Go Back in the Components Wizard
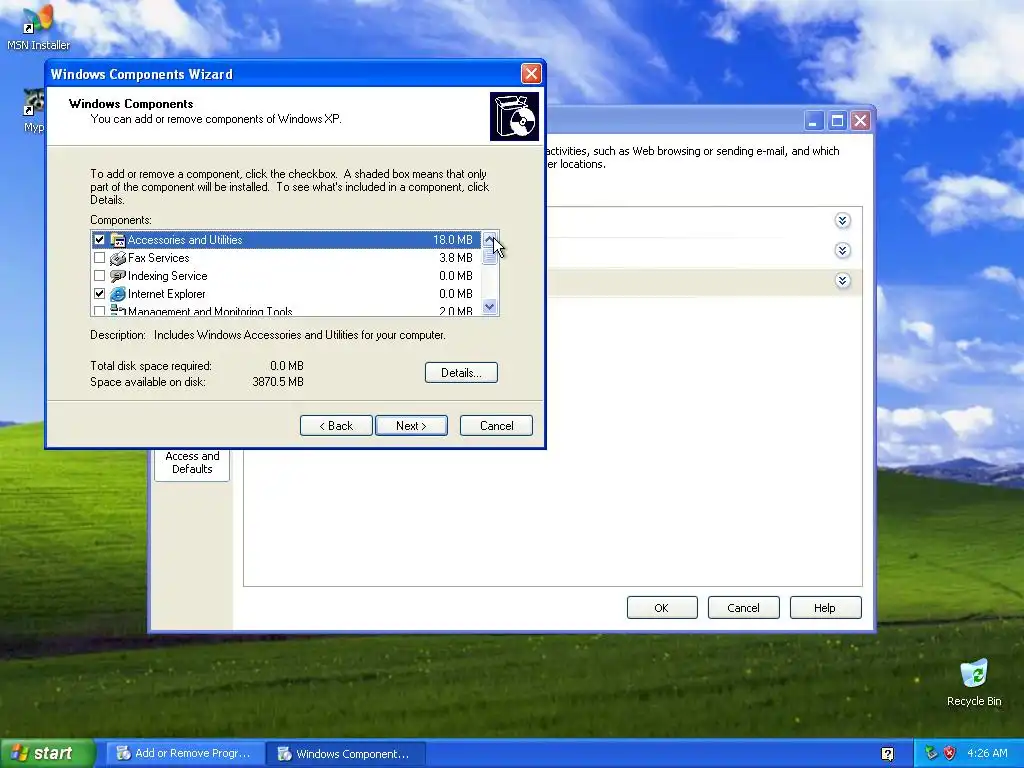1024x768 pixels. point(336,426)
